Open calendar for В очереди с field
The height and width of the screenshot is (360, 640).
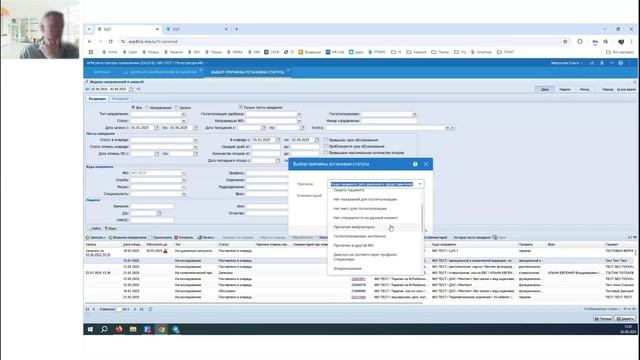(x=278, y=140)
